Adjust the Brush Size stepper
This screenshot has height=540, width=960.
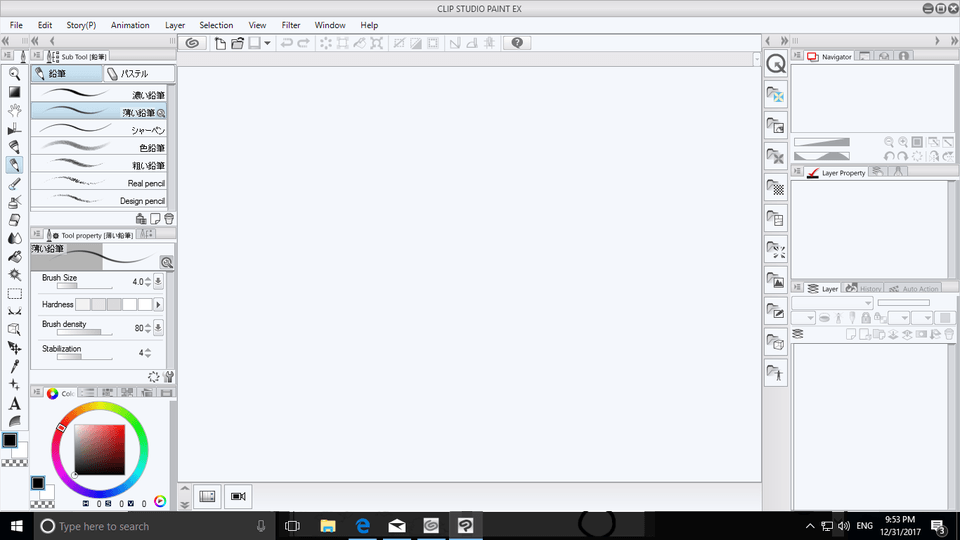148,282
